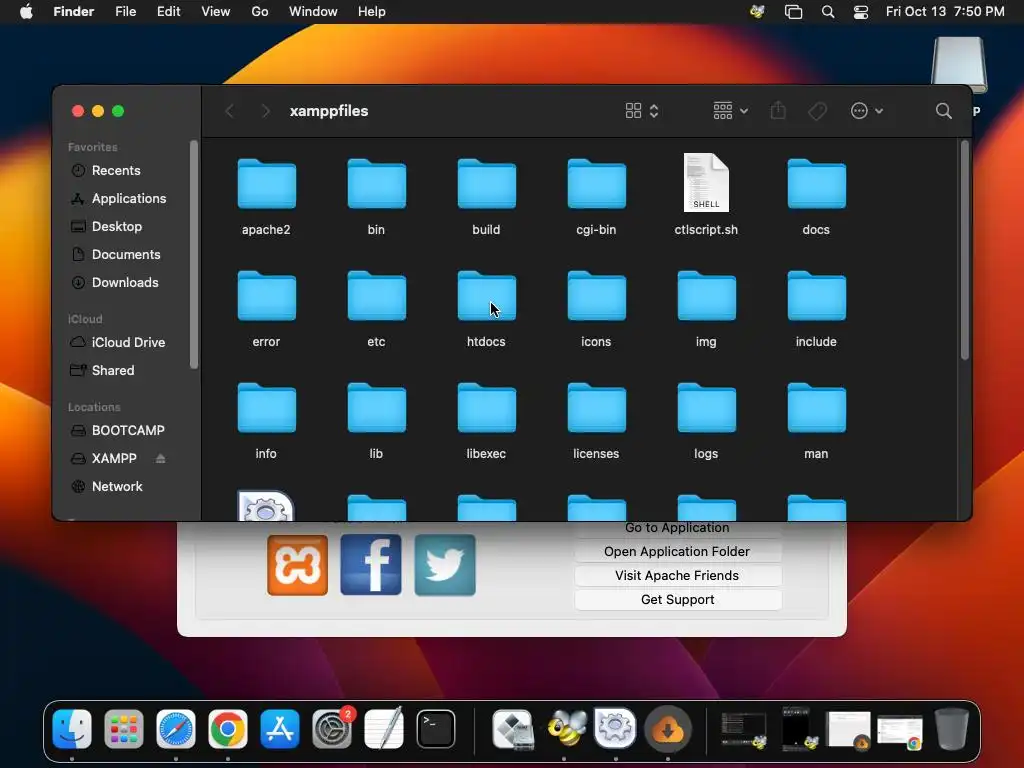The height and width of the screenshot is (768, 1024).
Task: Select the icons folder
Action: tap(596, 296)
